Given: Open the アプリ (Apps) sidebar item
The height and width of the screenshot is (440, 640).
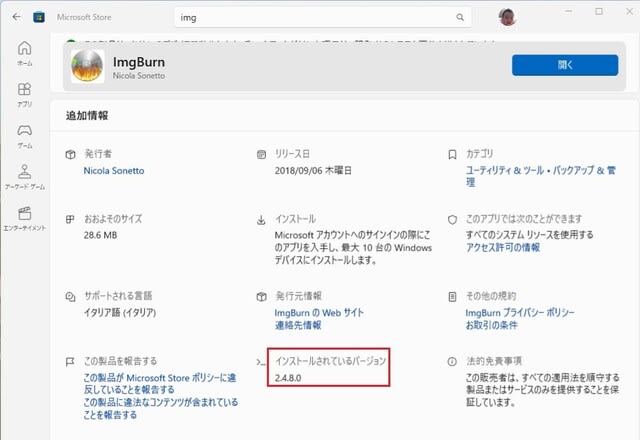Looking at the screenshot, I should click(24, 95).
